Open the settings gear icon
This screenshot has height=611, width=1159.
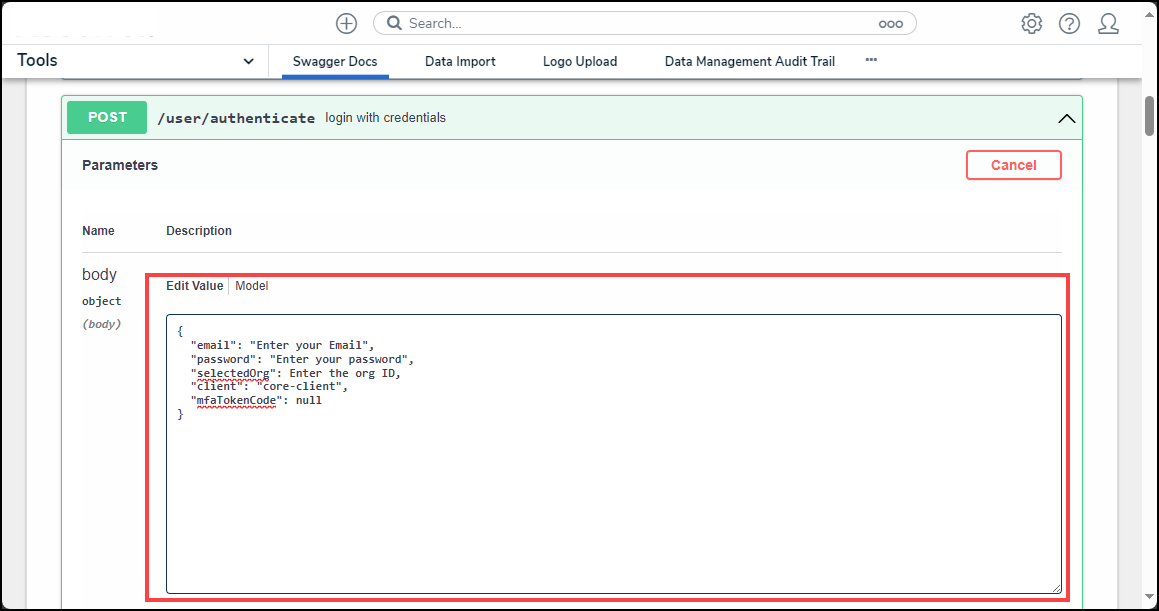coord(1031,24)
